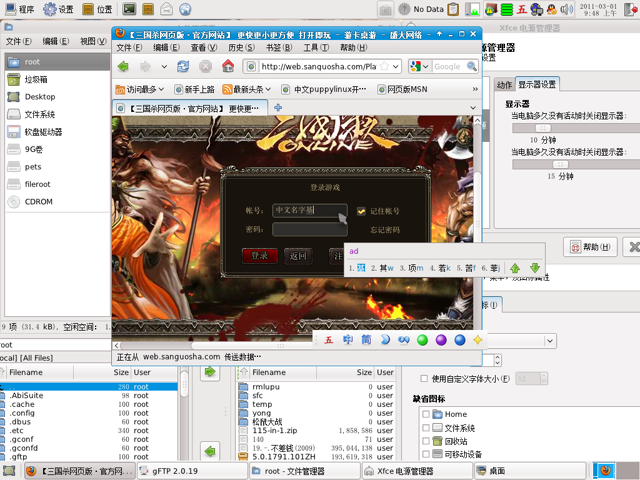640x480 pixels.
Task: Adjust the 10 分钟 display slider
Action: pyautogui.click(x=543, y=128)
